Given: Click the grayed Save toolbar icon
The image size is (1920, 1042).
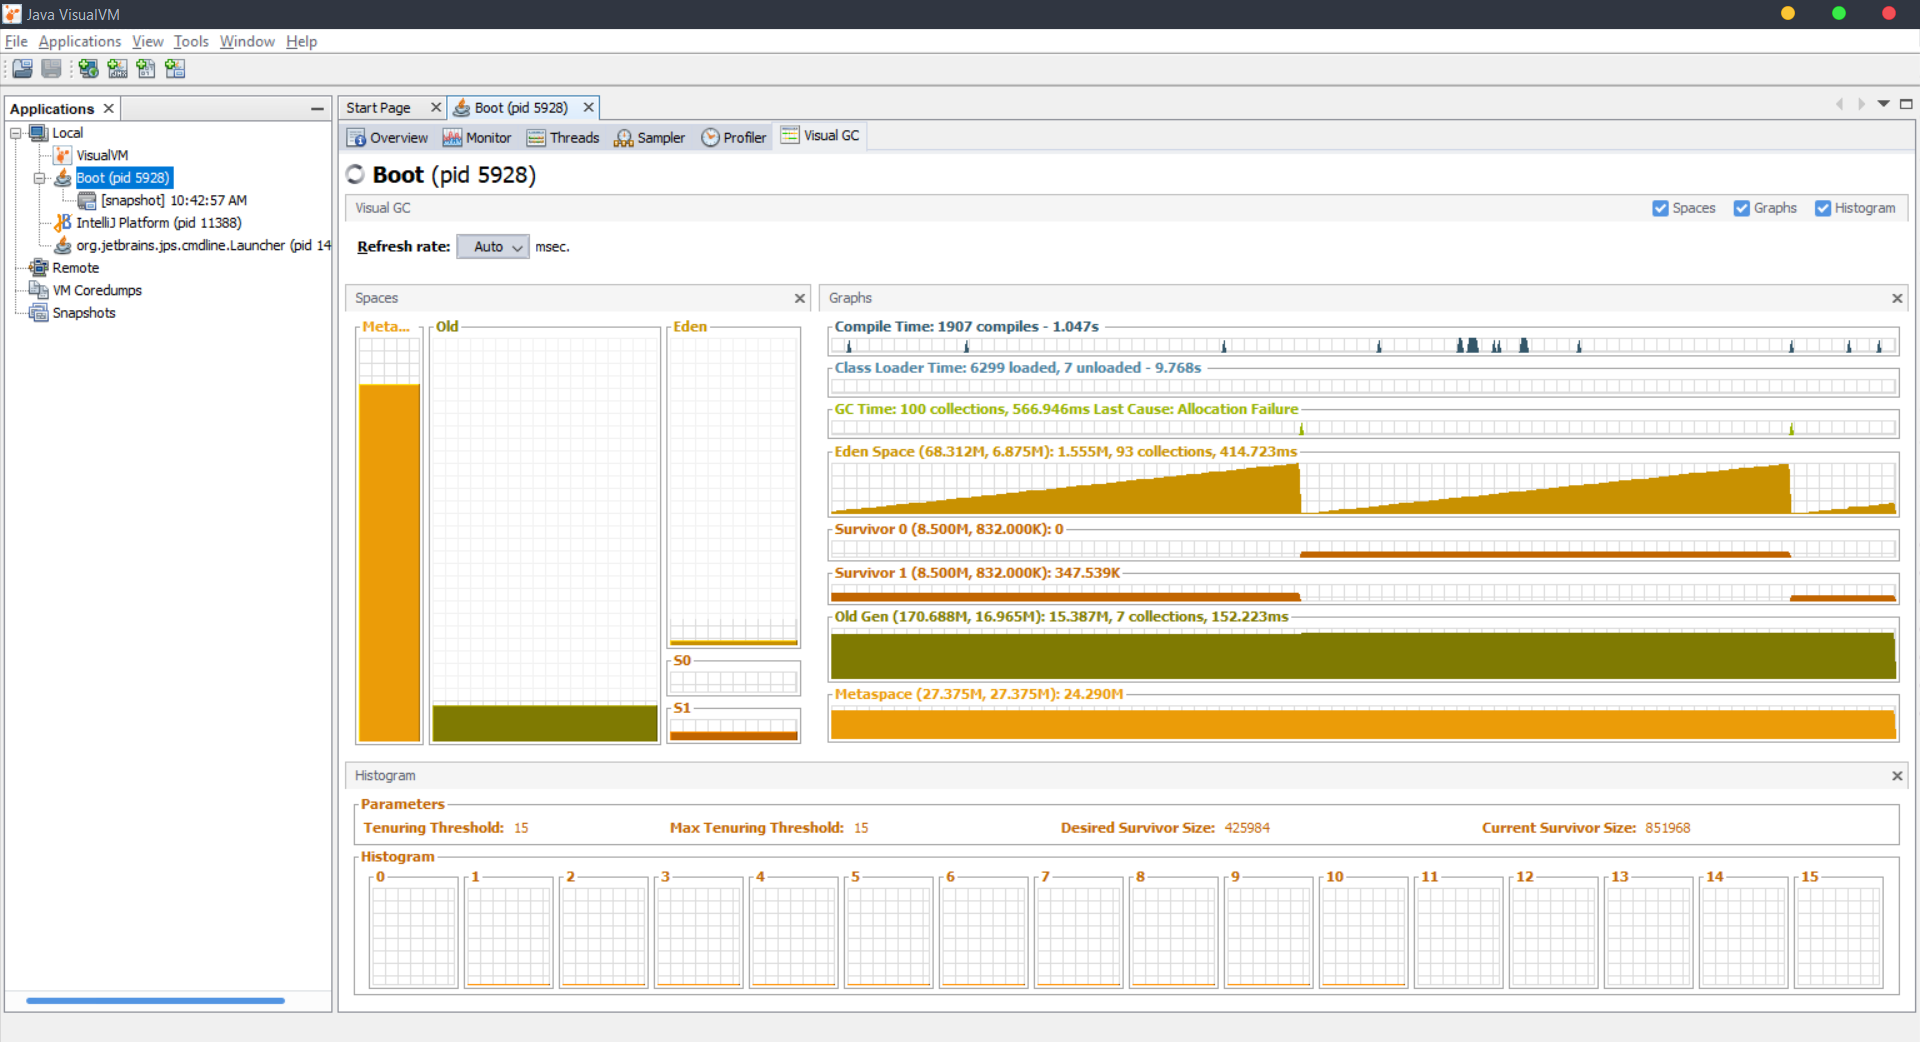Looking at the screenshot, I should click(x=51, y=69).
